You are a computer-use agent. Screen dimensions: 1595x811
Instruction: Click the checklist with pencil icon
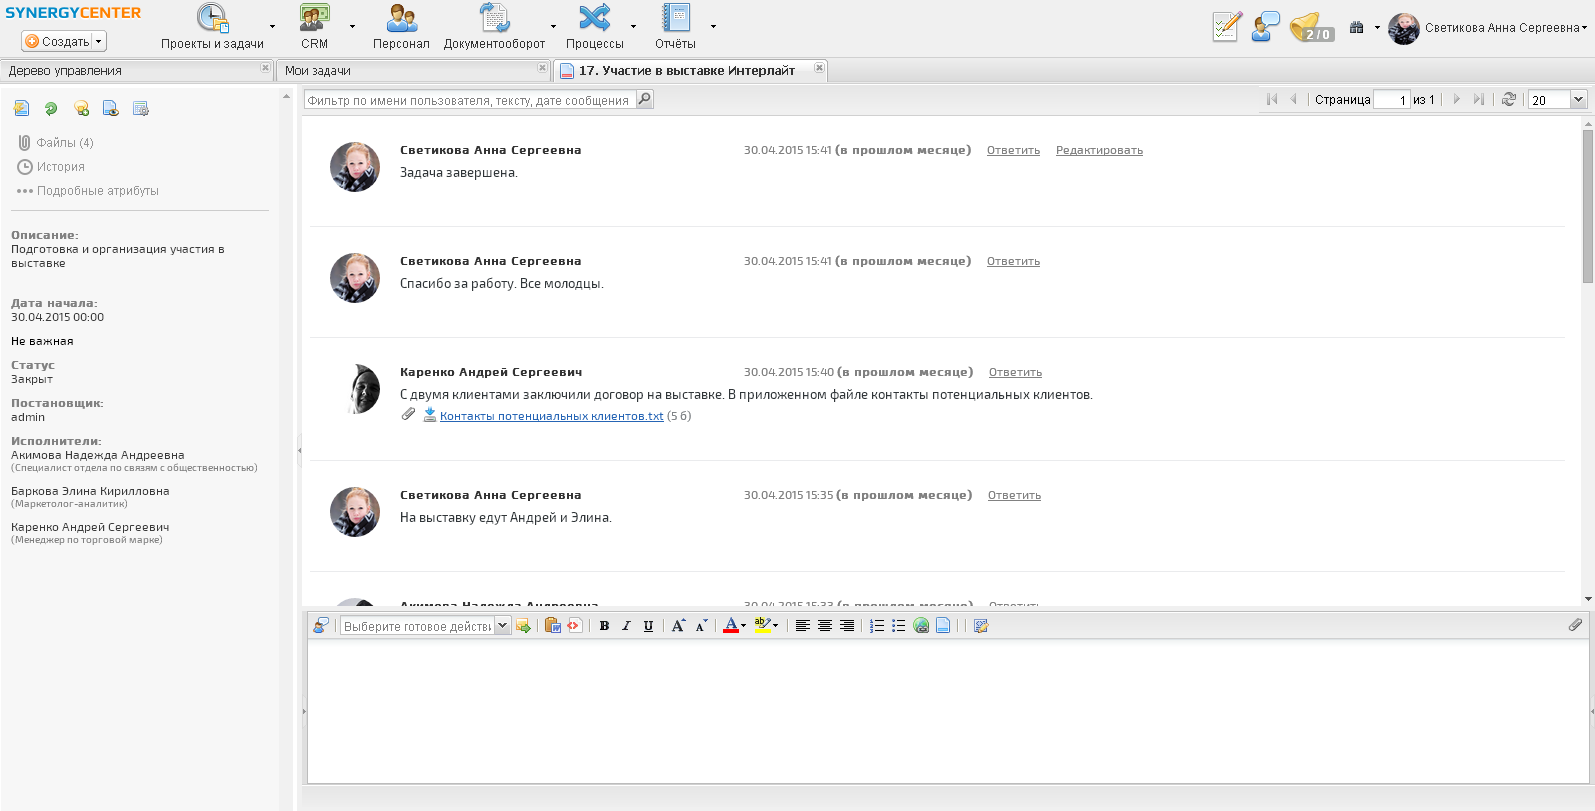tap(1226, 27)
